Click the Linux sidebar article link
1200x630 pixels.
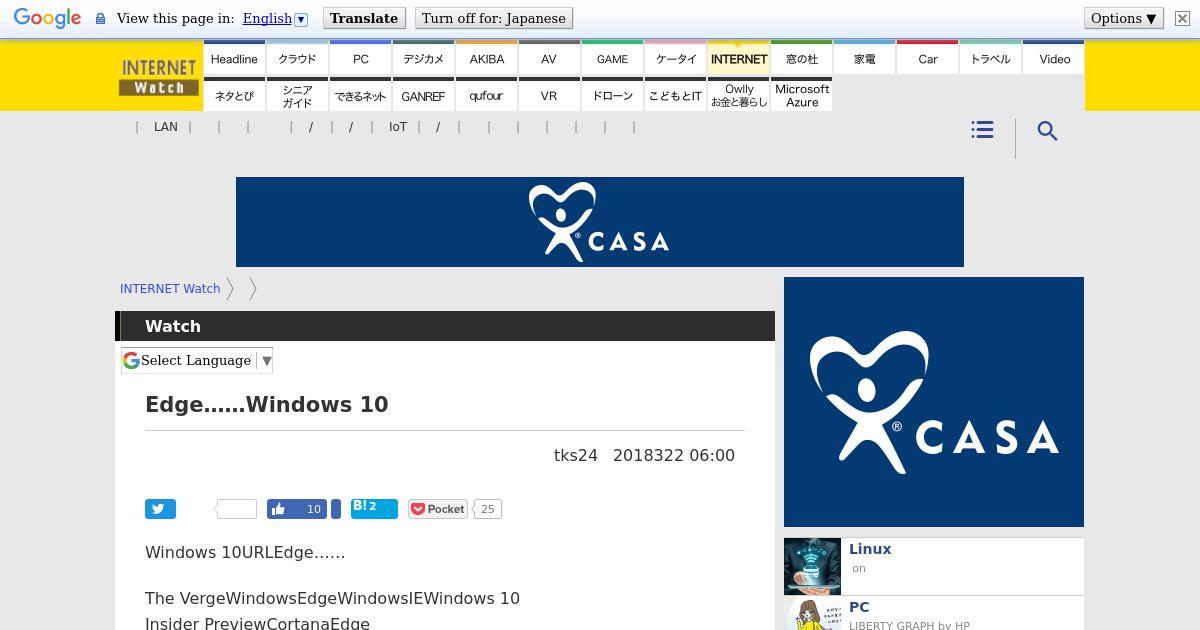(x=870, y=549)
